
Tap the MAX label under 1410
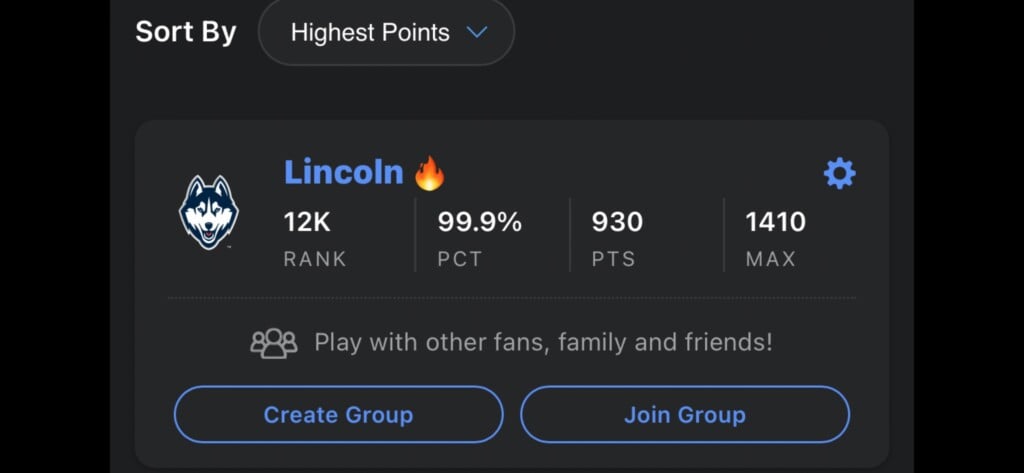[x=771, y=259]
